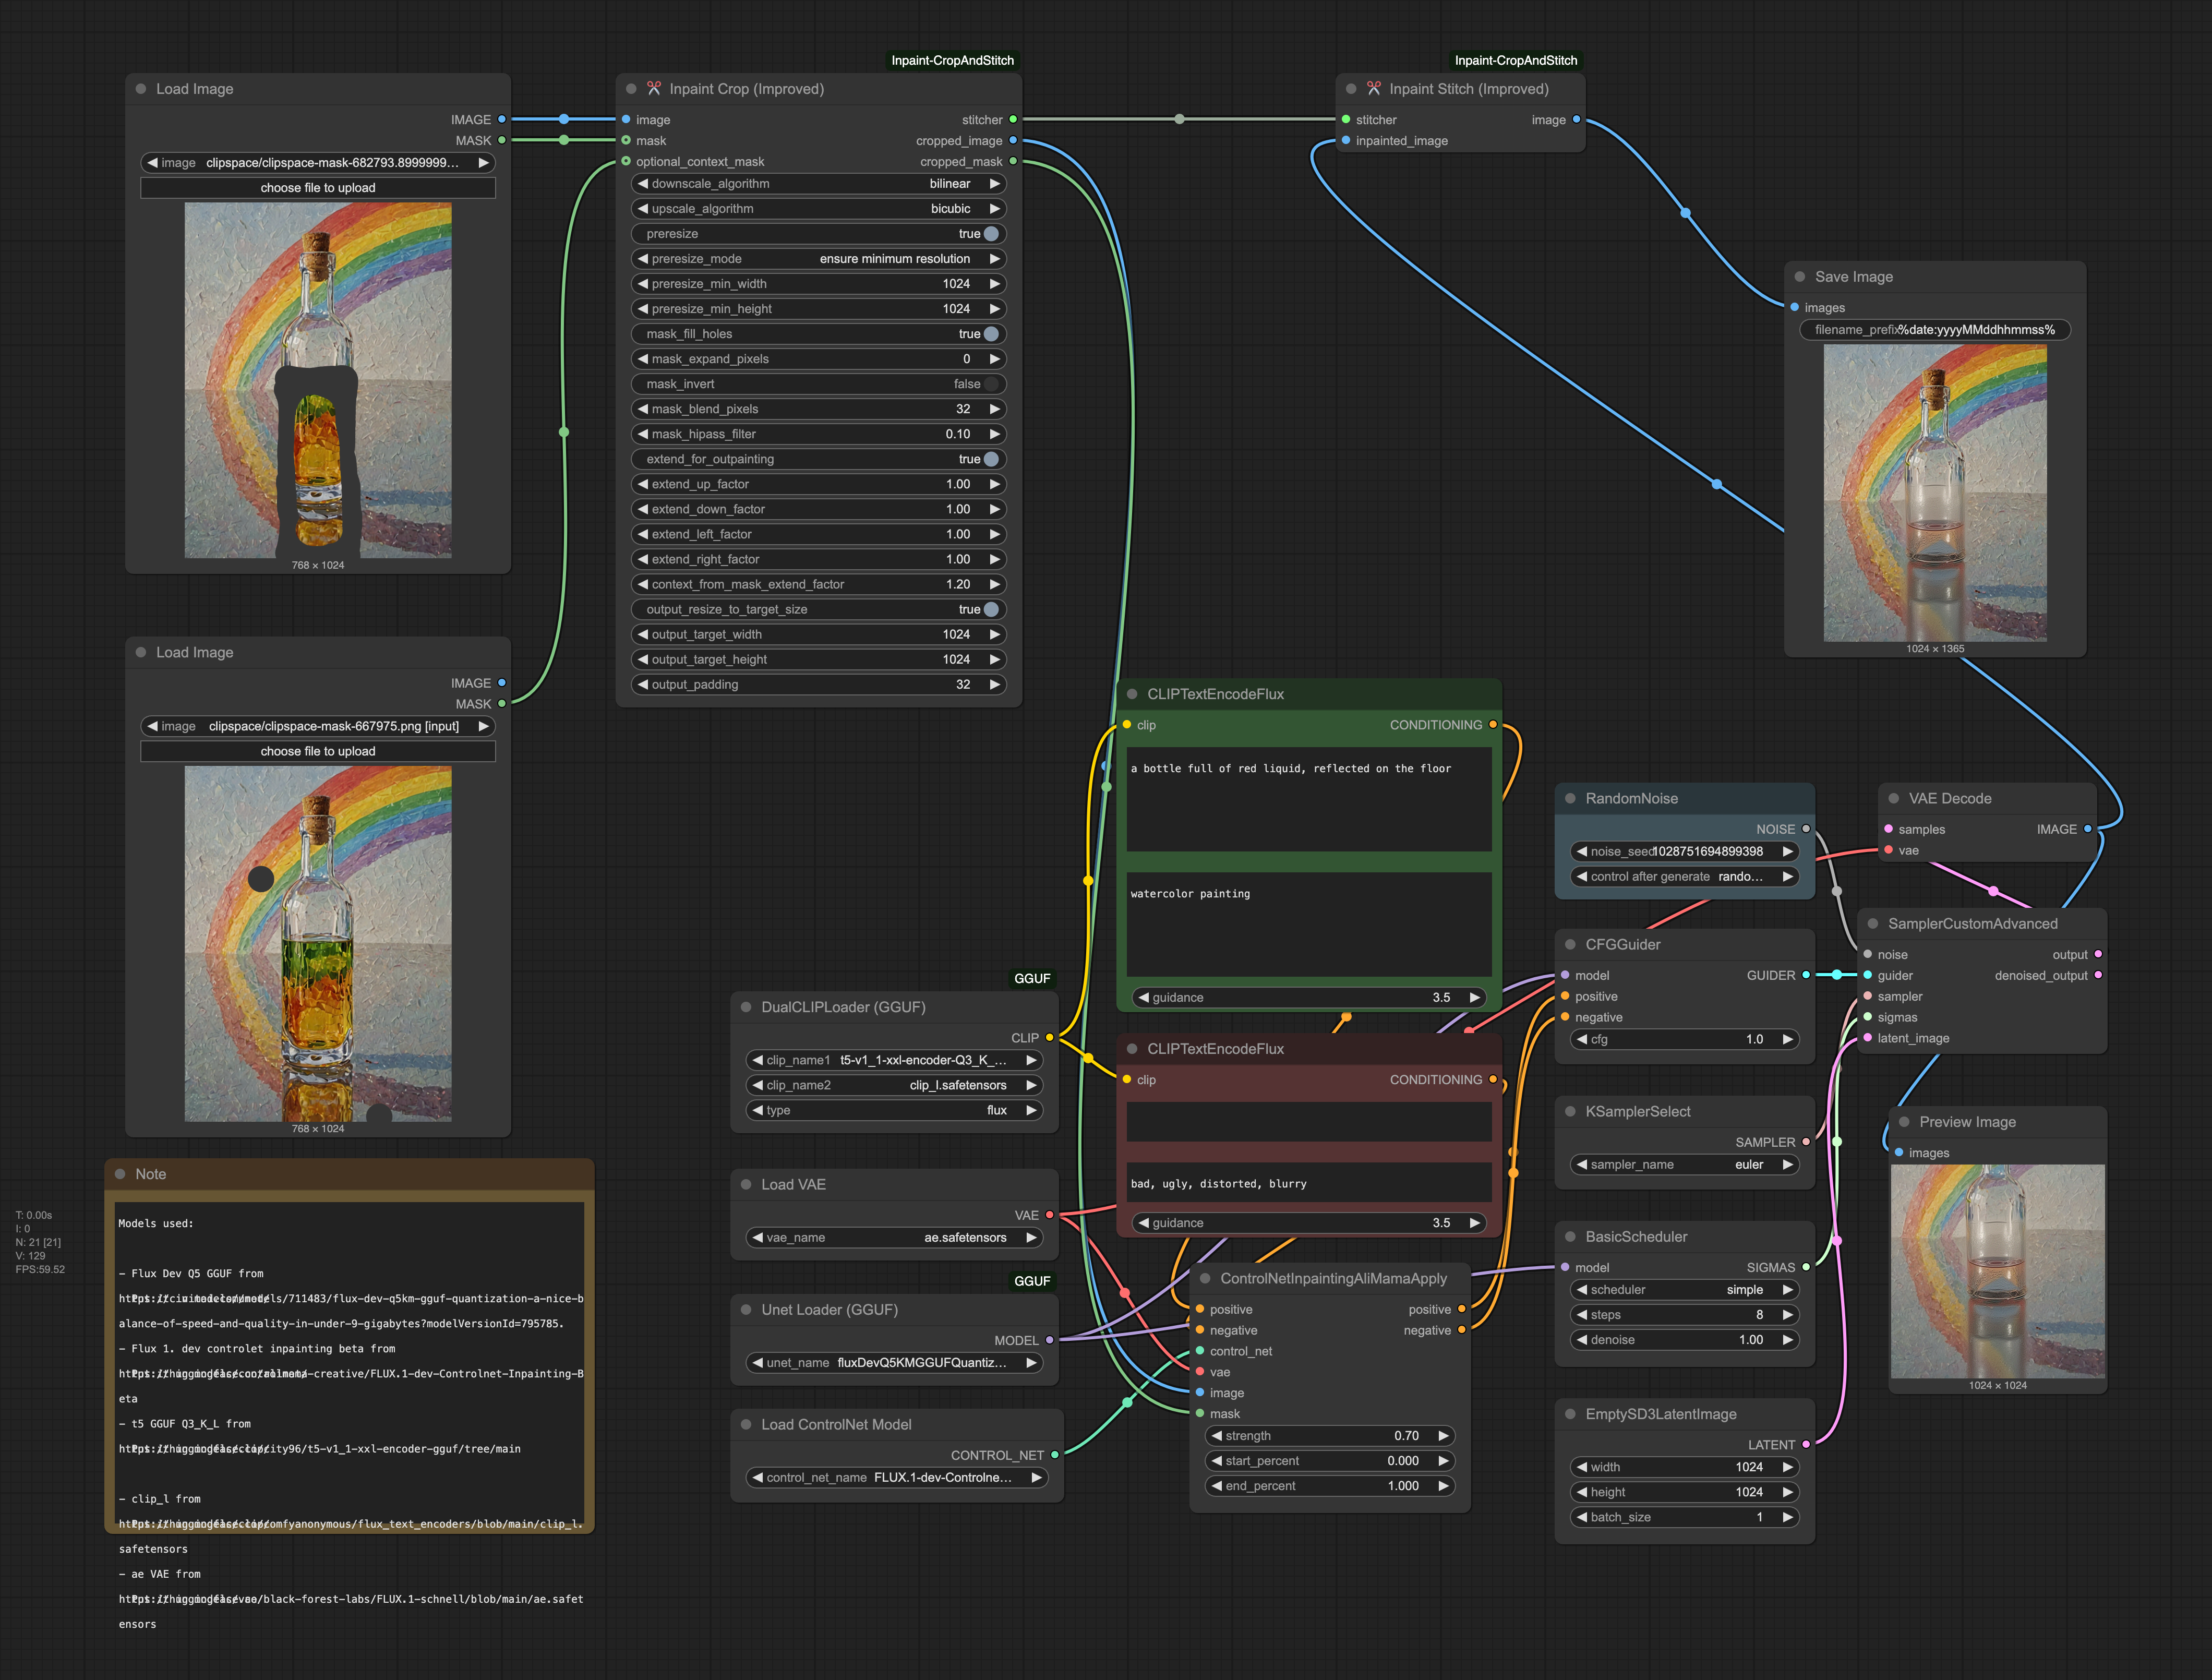Viewport: 2212px width, 1680px height.
Task: Open the sampler_name euler dropdown
Action: pyautogui.click(x=1684, y=1164)
